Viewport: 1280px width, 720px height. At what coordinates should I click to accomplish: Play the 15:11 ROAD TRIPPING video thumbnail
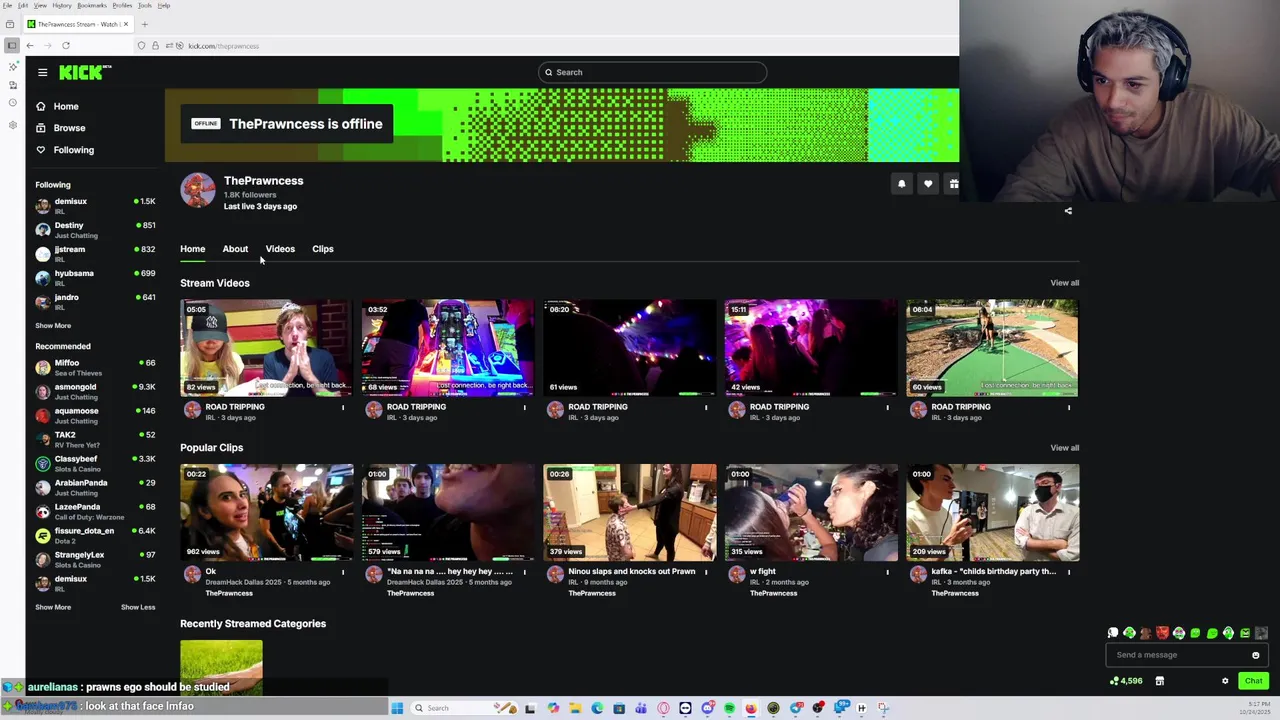811,347
